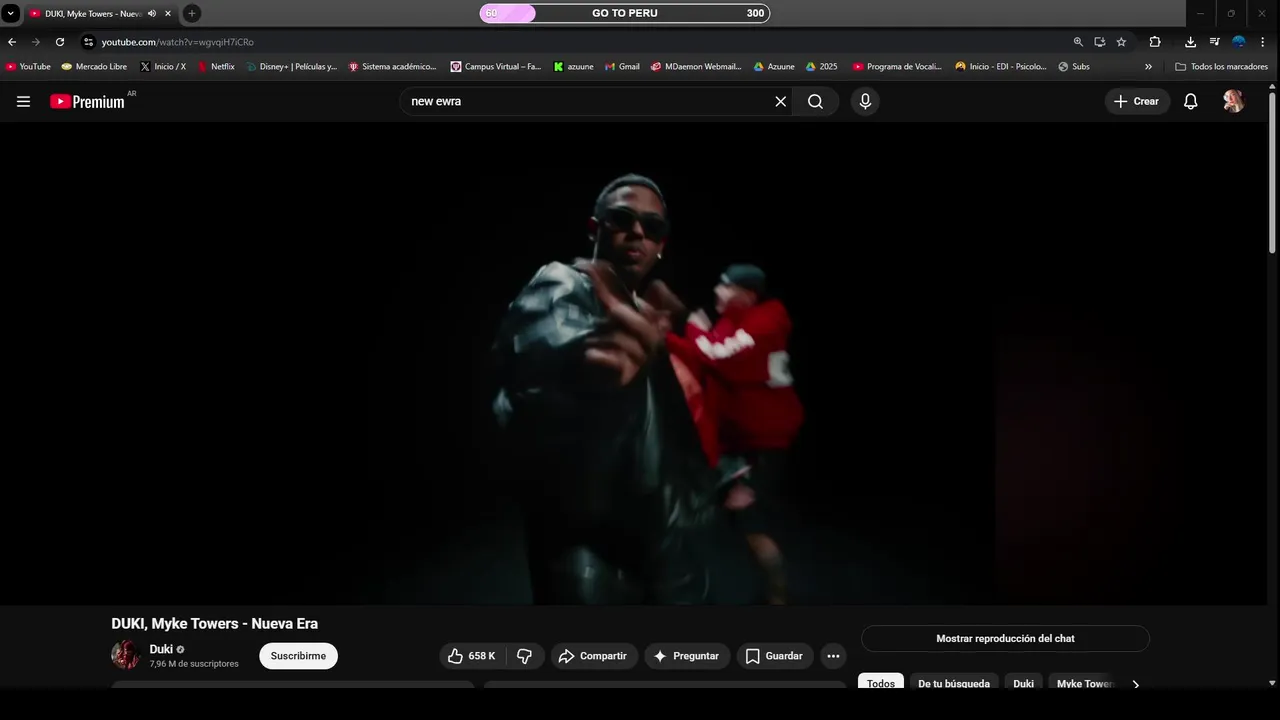This screenshot has height=720, width=1280.
Task: Run search with magnifier button
Action: pyautogui.click(x=815, y=101)
